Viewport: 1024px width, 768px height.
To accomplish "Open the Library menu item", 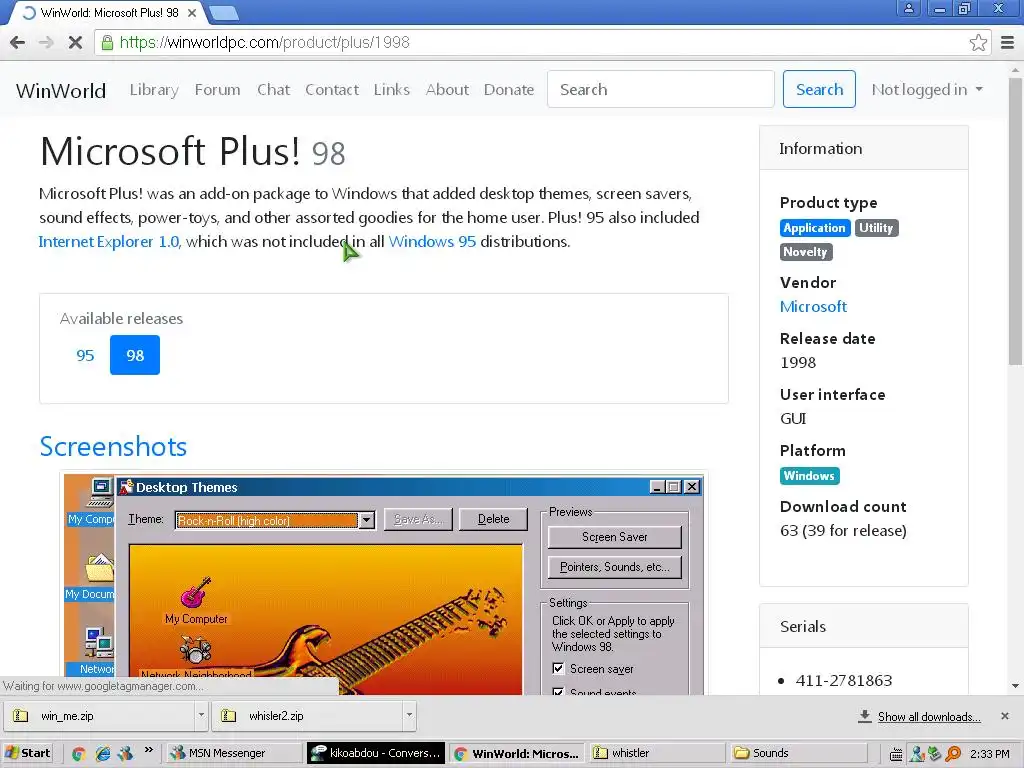I will click(154, 89).
